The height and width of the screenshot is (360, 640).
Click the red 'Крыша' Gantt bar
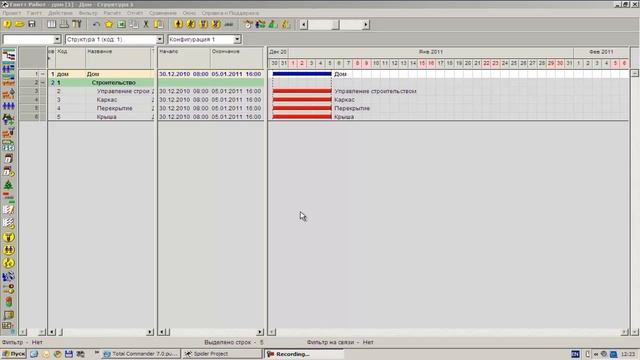tap(302, 117)
